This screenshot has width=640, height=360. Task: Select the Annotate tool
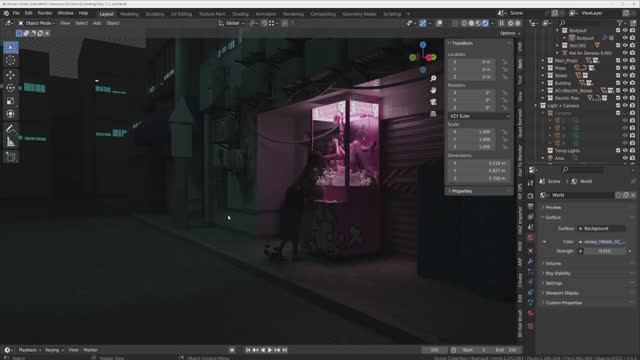tap(11, 129)
